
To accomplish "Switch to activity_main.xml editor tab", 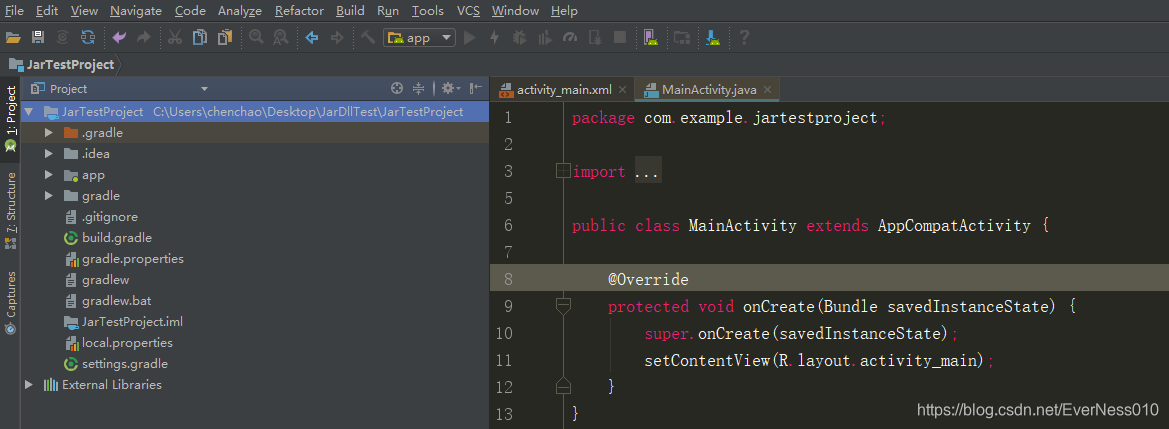I will [564, 90].
